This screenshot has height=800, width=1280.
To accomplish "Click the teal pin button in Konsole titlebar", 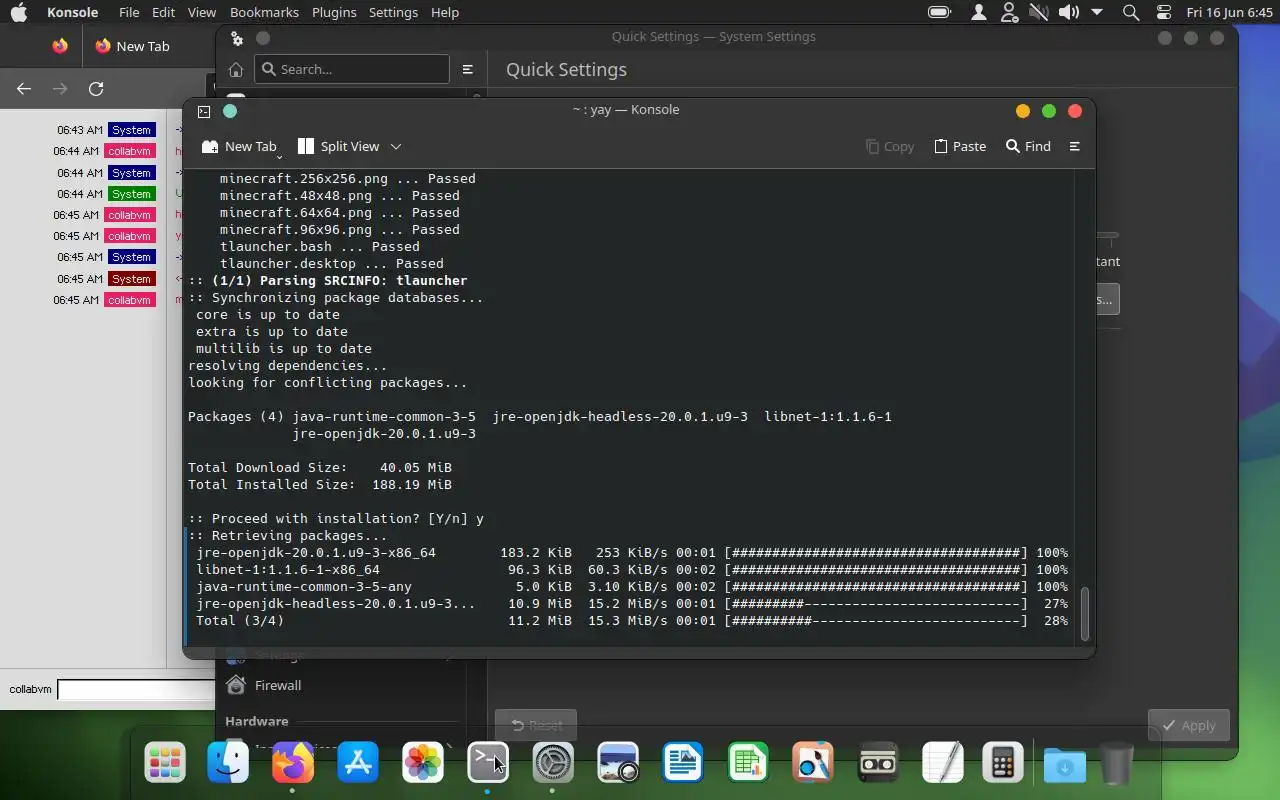I will point(230,111).
